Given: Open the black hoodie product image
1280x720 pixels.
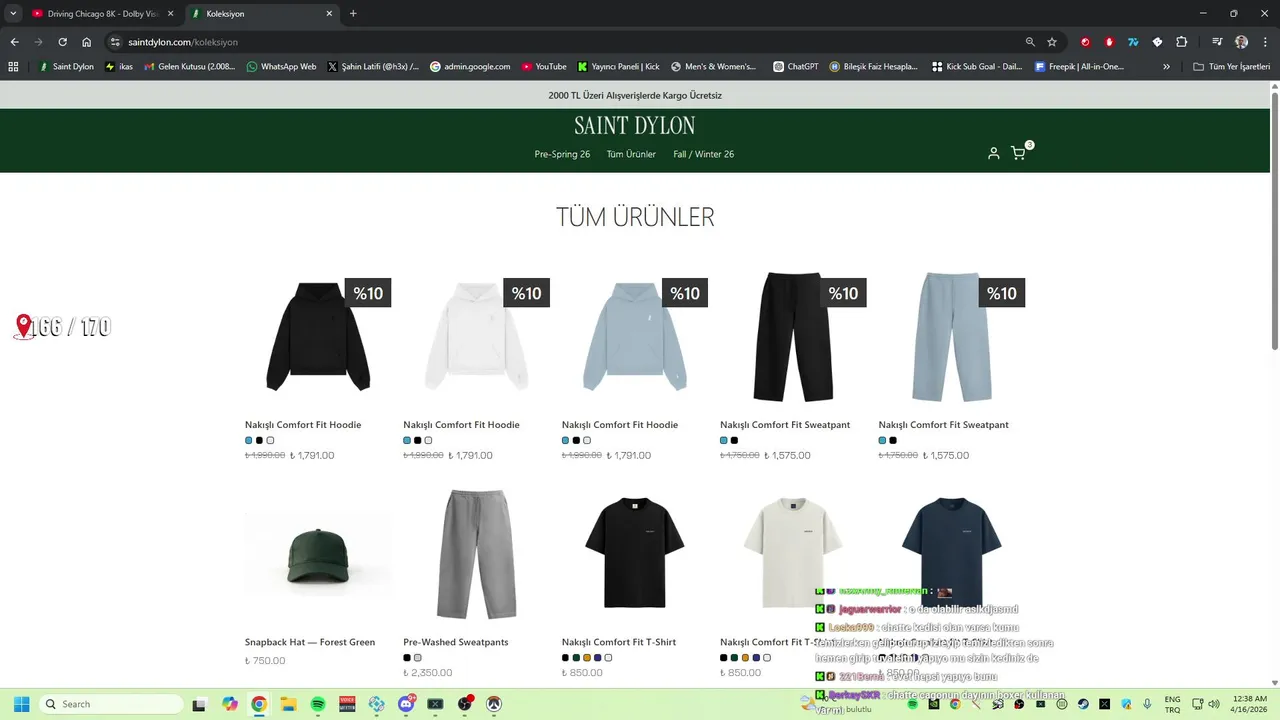Looking at the screenshot, I should [x=318, y=336].
